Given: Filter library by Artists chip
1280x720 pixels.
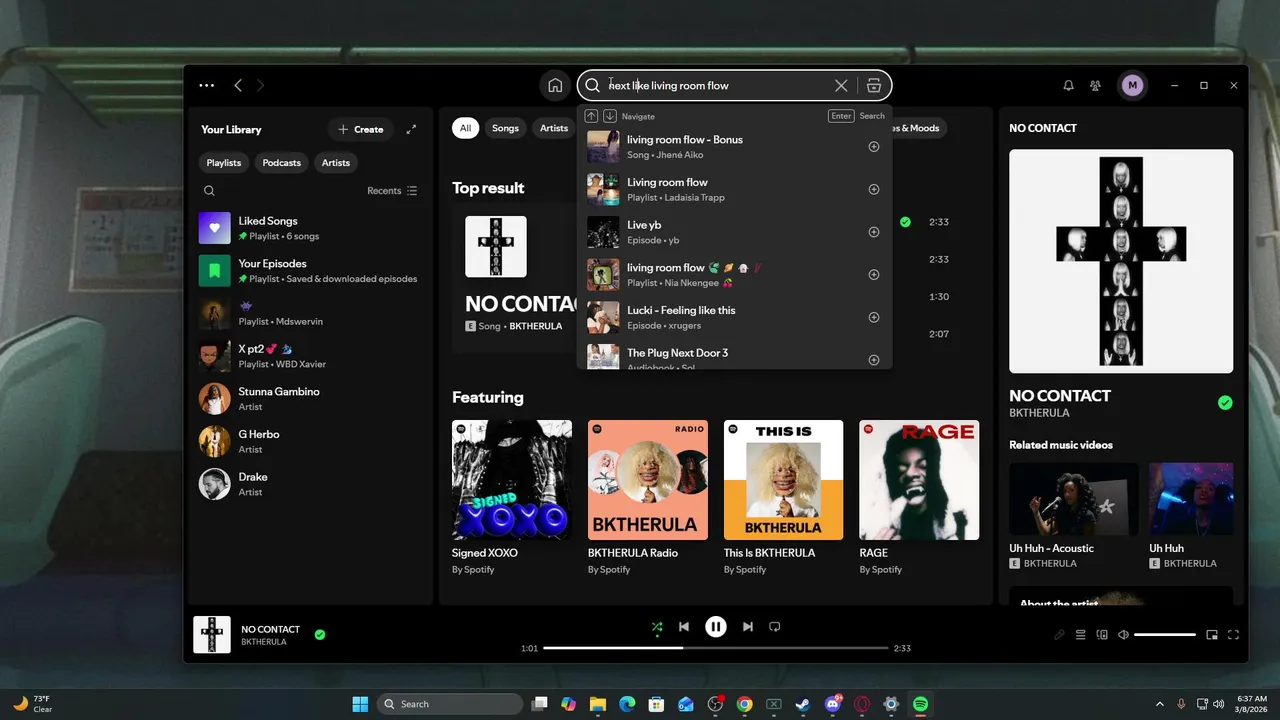Looking at the screenshot, I should coord(336,163).
